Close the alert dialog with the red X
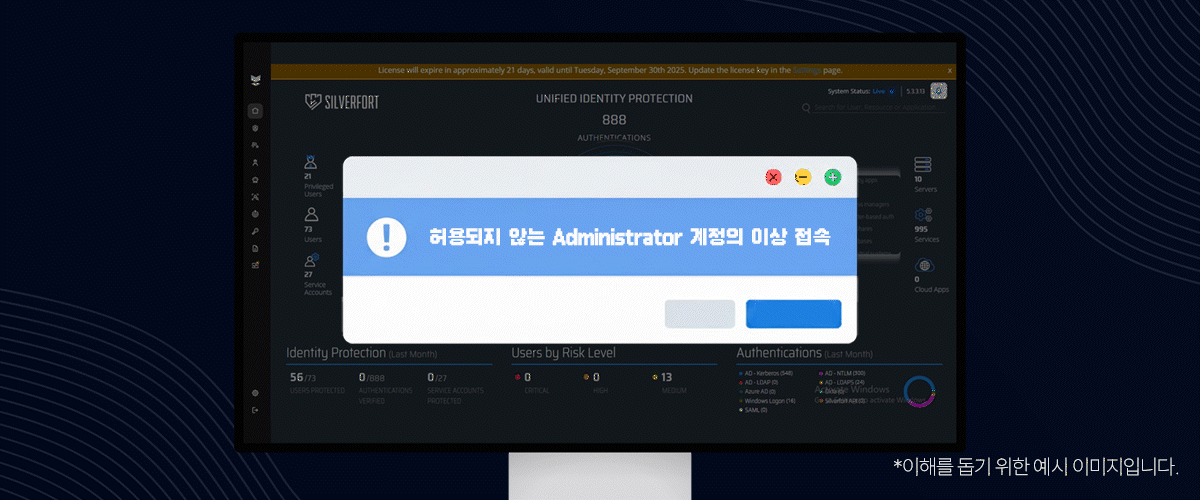Viewport: 1200px width, 500px height. [773, 177]
